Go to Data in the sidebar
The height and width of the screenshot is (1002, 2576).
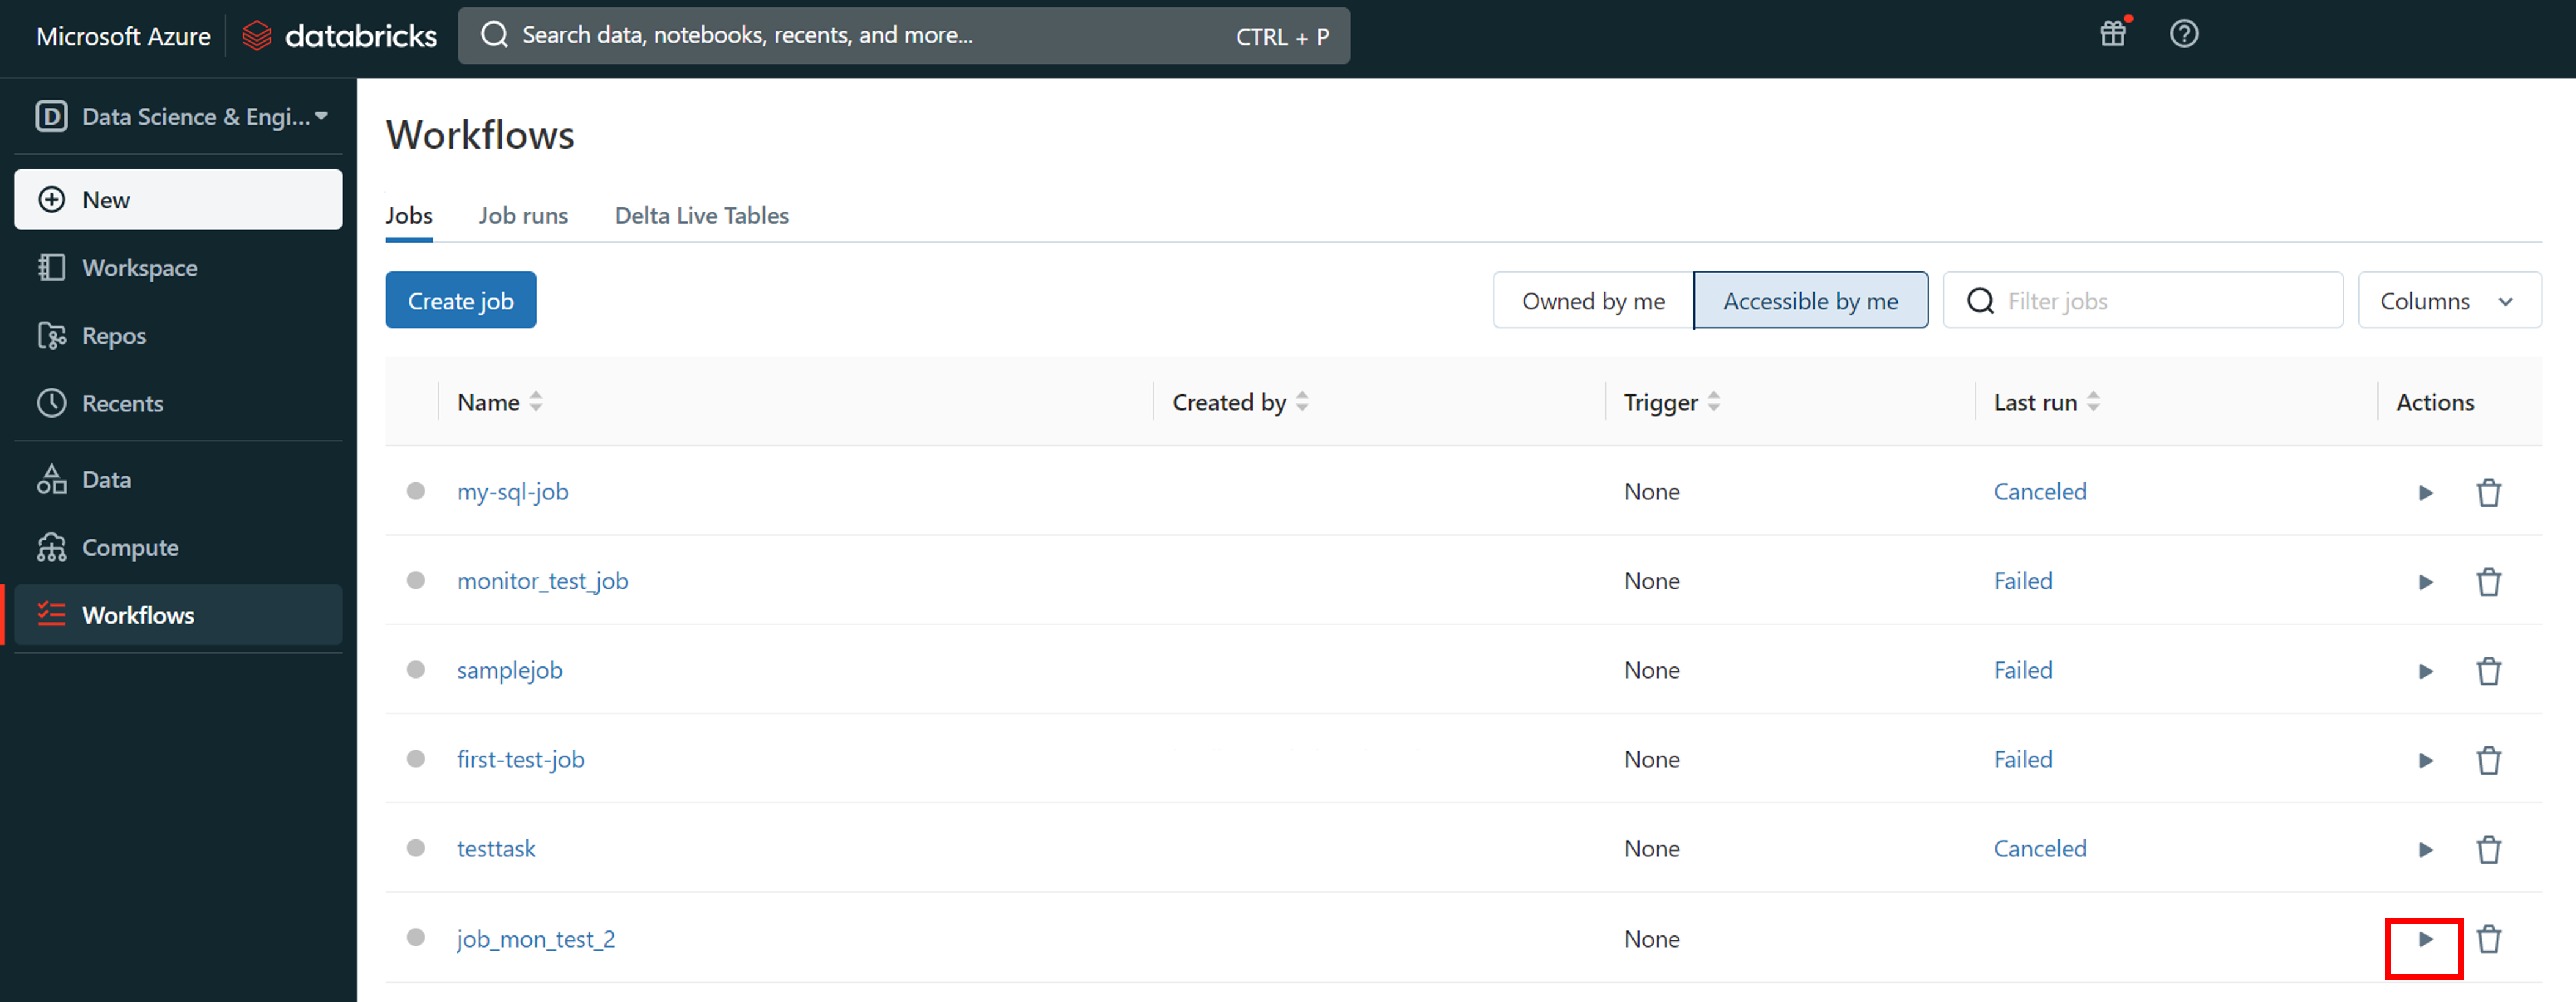pos(106,480)
